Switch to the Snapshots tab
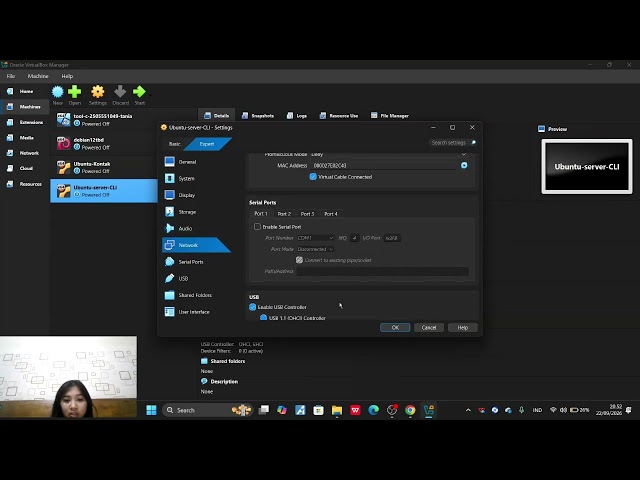The image size is (640, 480). point(258,116)
